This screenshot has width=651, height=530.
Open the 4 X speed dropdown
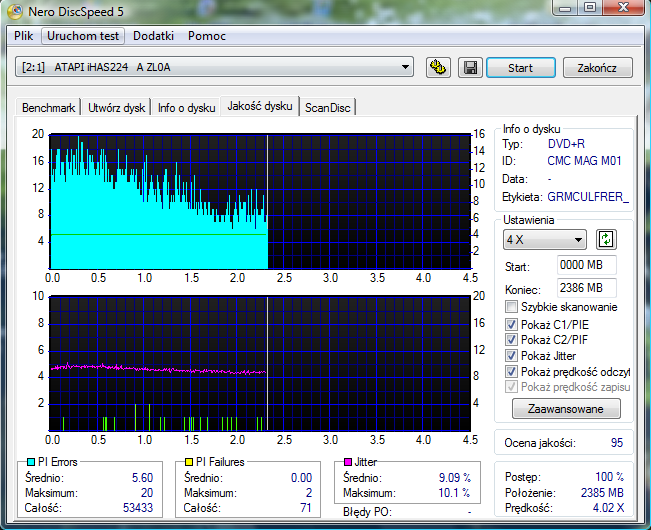coord(545,239)
